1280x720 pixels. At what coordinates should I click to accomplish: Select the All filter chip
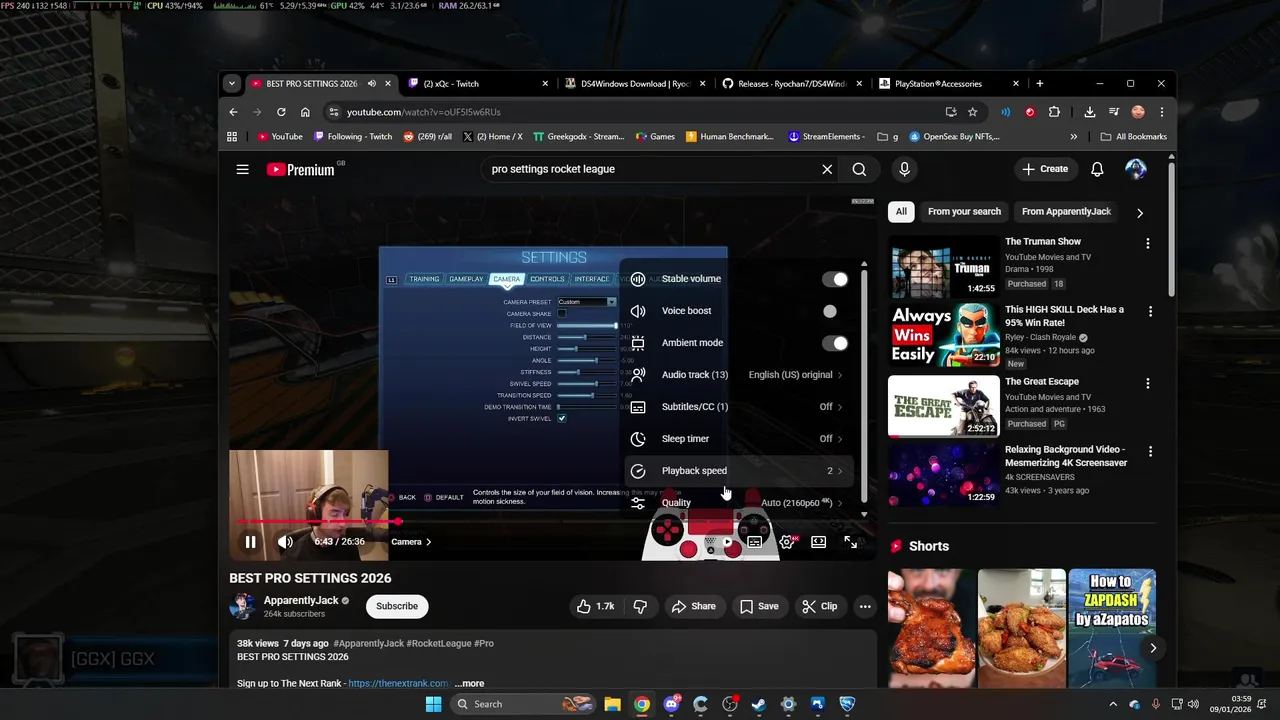pyautogui.click(x=901, y=212)
